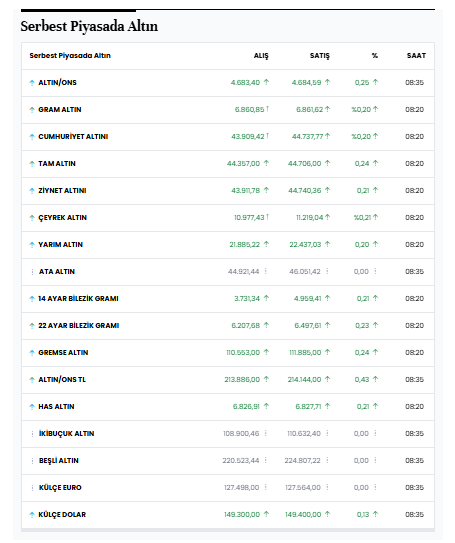Viewport: 455px width, 543px height.
Task: Click the green trend arrow next to GRAM ALTIN
Action: pyautogui.click(x=32, y=110)
